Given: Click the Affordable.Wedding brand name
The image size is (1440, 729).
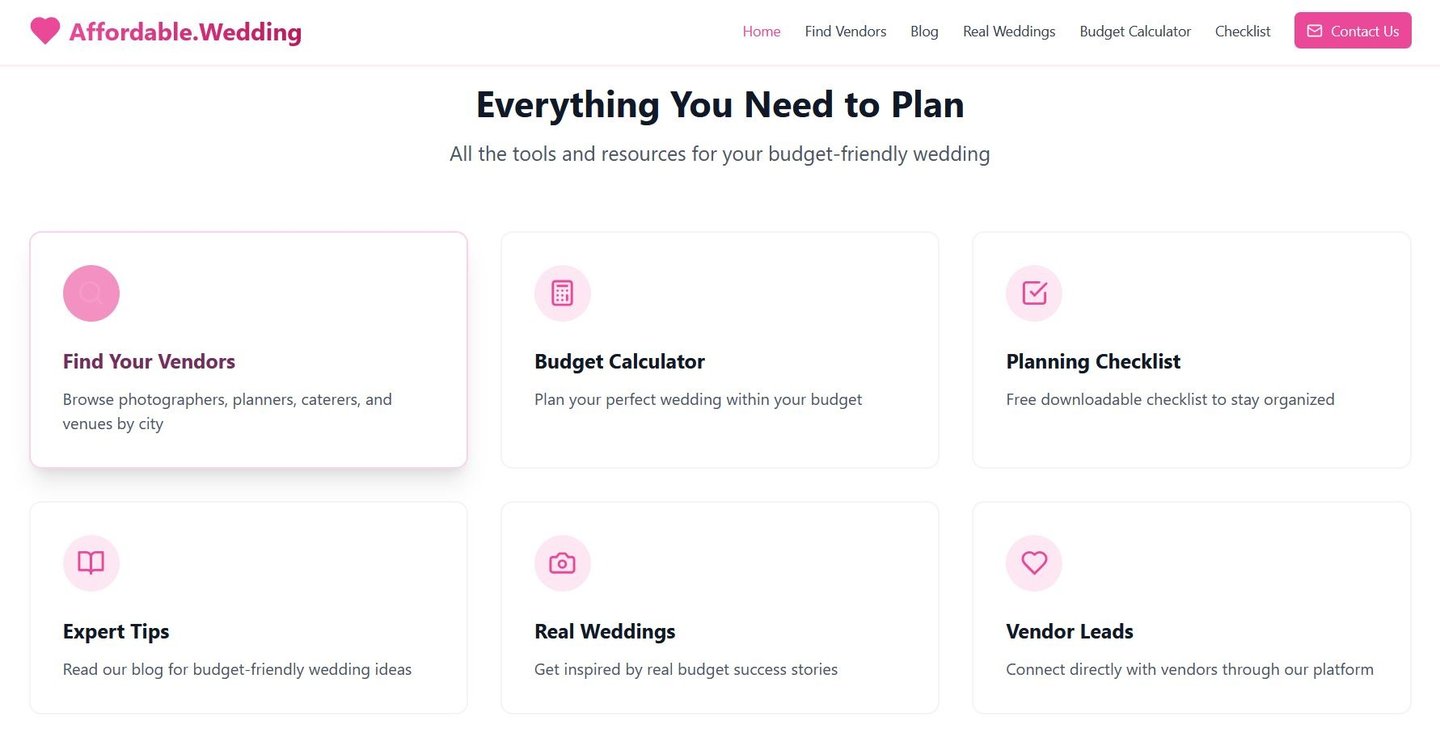Looking at the screenshot, I should coord(185,32).
